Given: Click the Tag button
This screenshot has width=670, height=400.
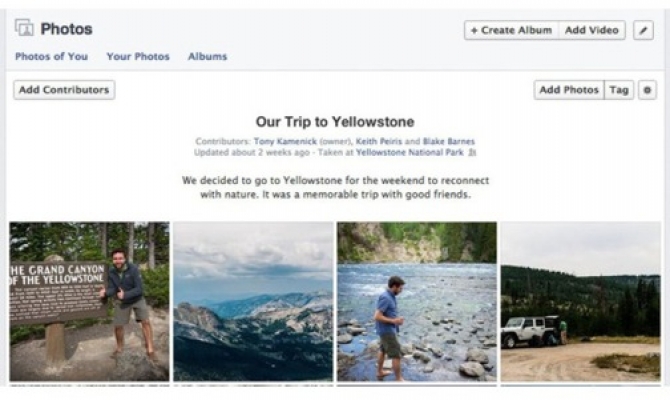Looking at the screenshot, I should coord(619,90).
